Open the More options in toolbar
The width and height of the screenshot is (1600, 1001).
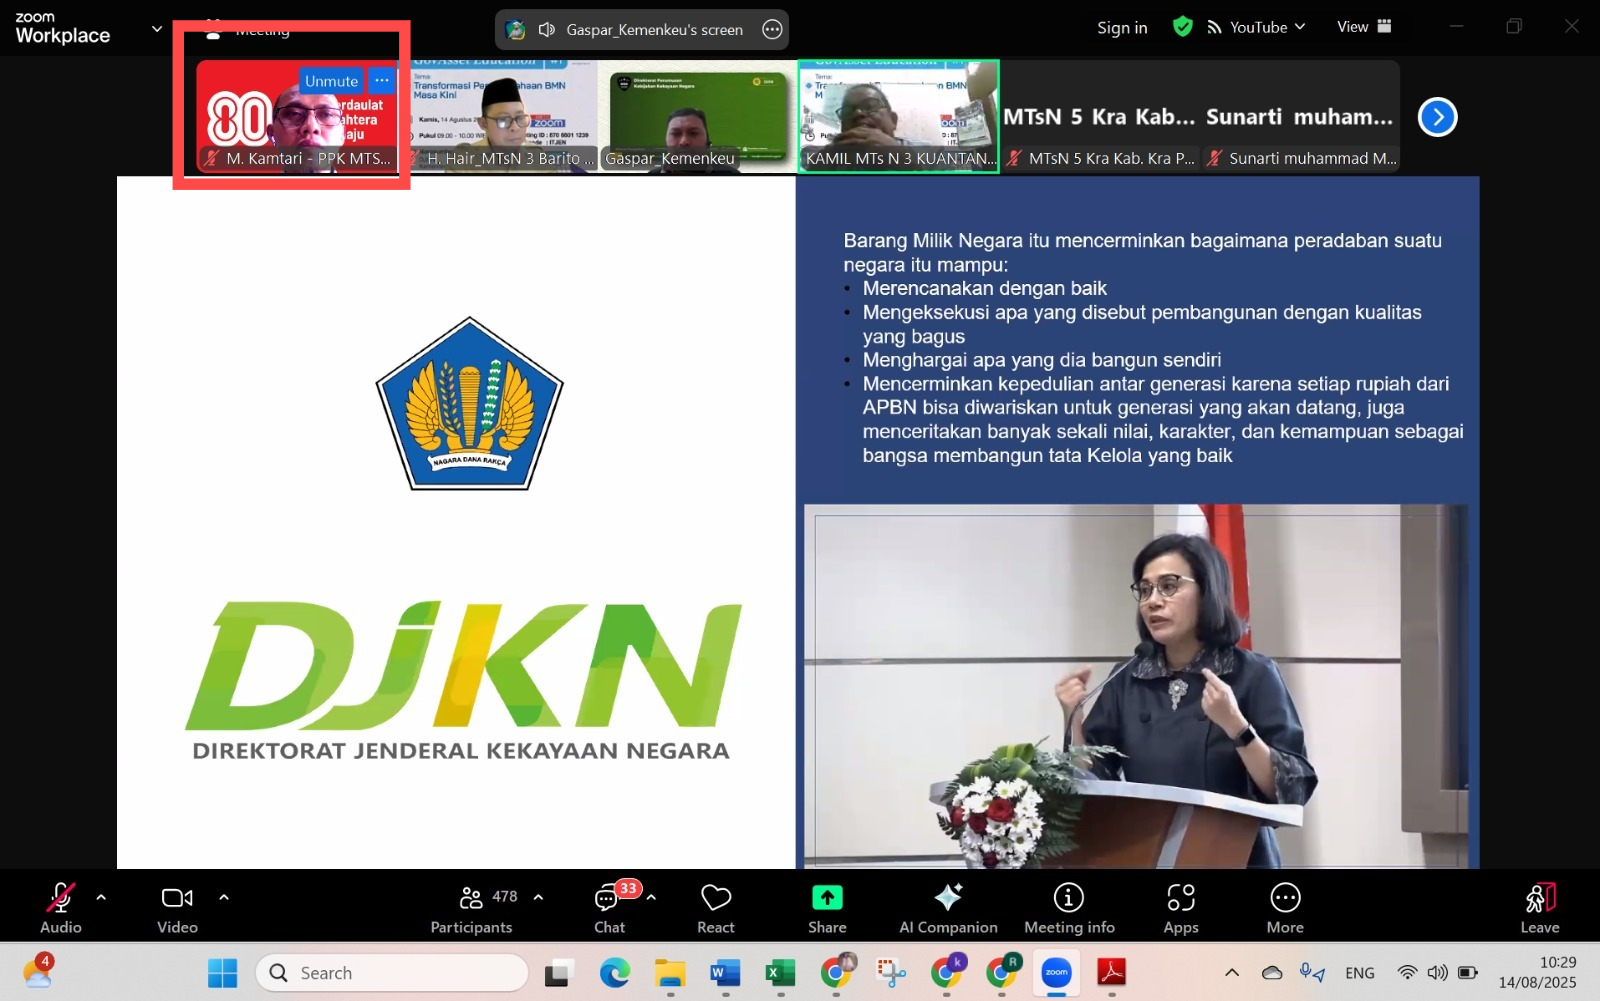click(x=1284, y=908)
